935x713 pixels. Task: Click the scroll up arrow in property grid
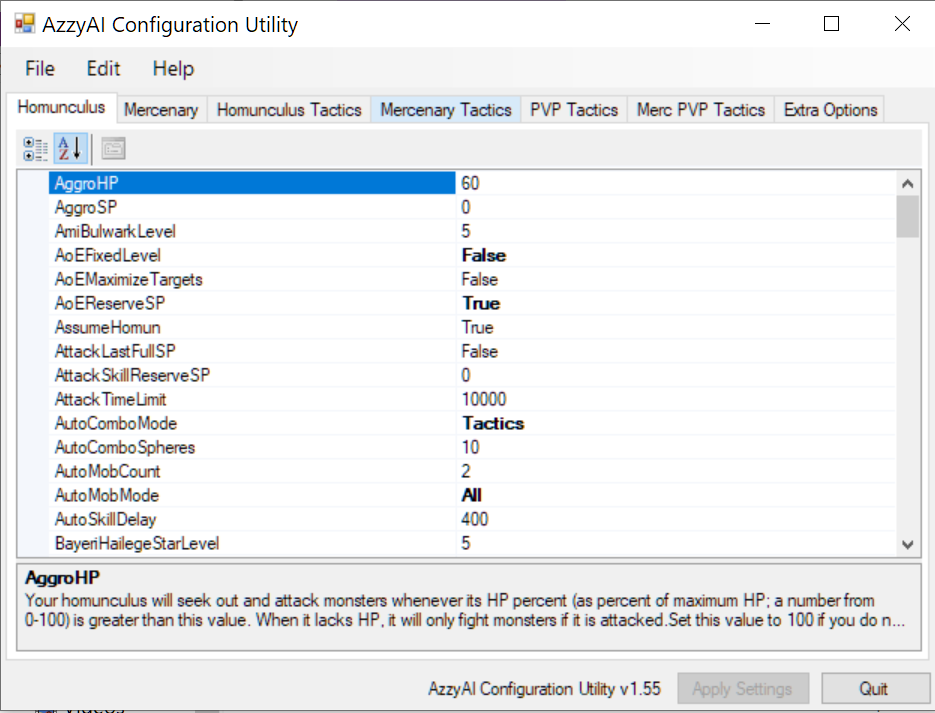click(908, 183)
